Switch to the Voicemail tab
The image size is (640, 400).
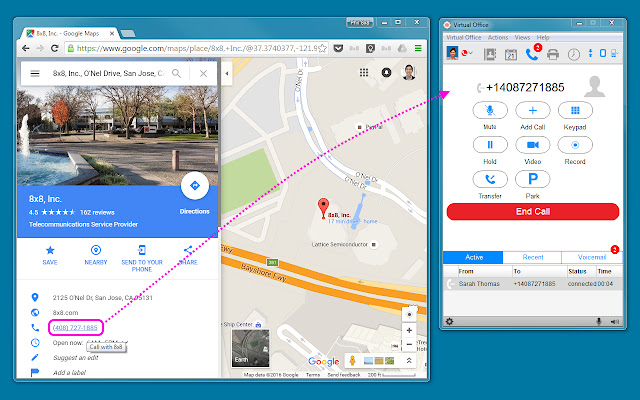(592, 257)
